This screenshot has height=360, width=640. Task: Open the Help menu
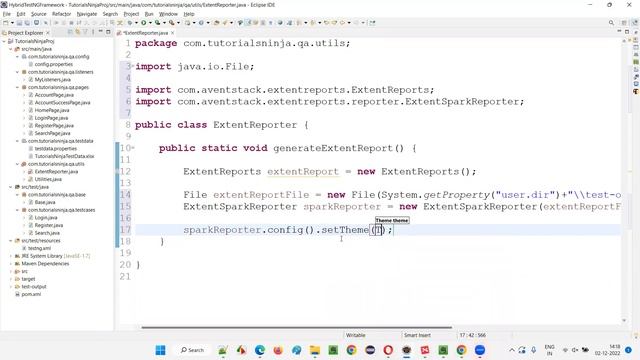coord(189,14)
